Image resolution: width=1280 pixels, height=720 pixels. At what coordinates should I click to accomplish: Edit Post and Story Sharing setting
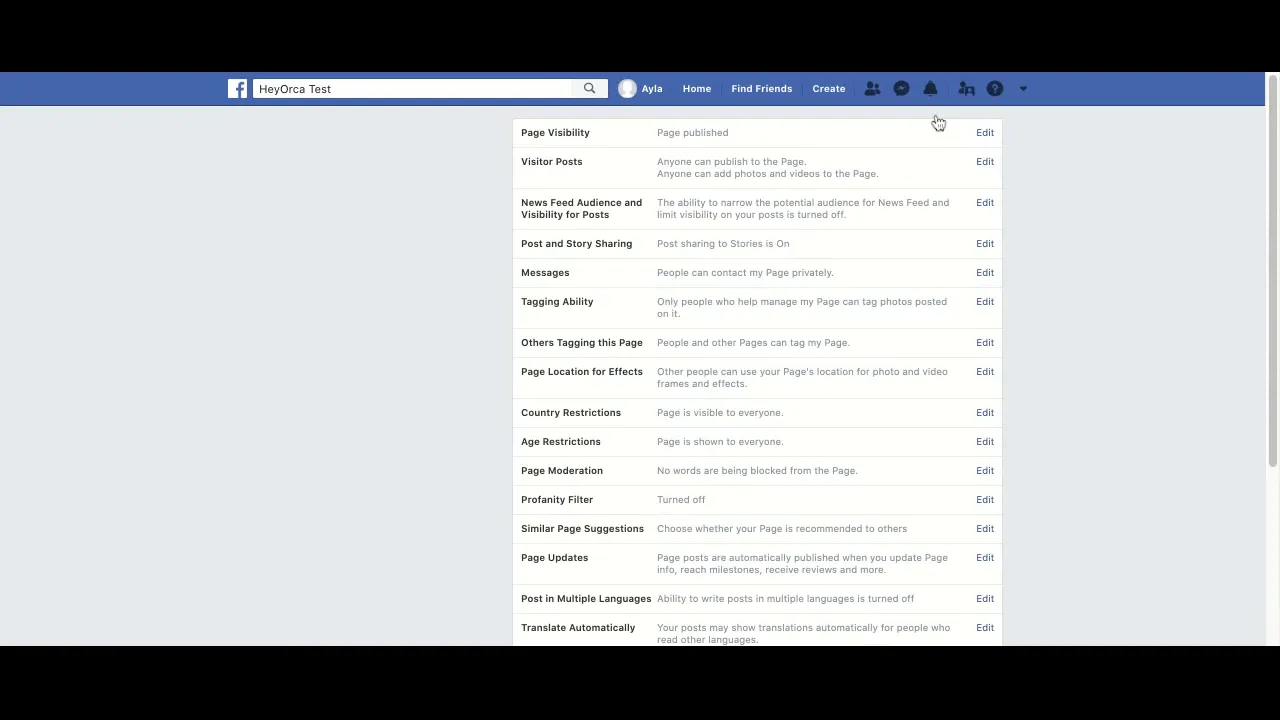pos(985,244)
